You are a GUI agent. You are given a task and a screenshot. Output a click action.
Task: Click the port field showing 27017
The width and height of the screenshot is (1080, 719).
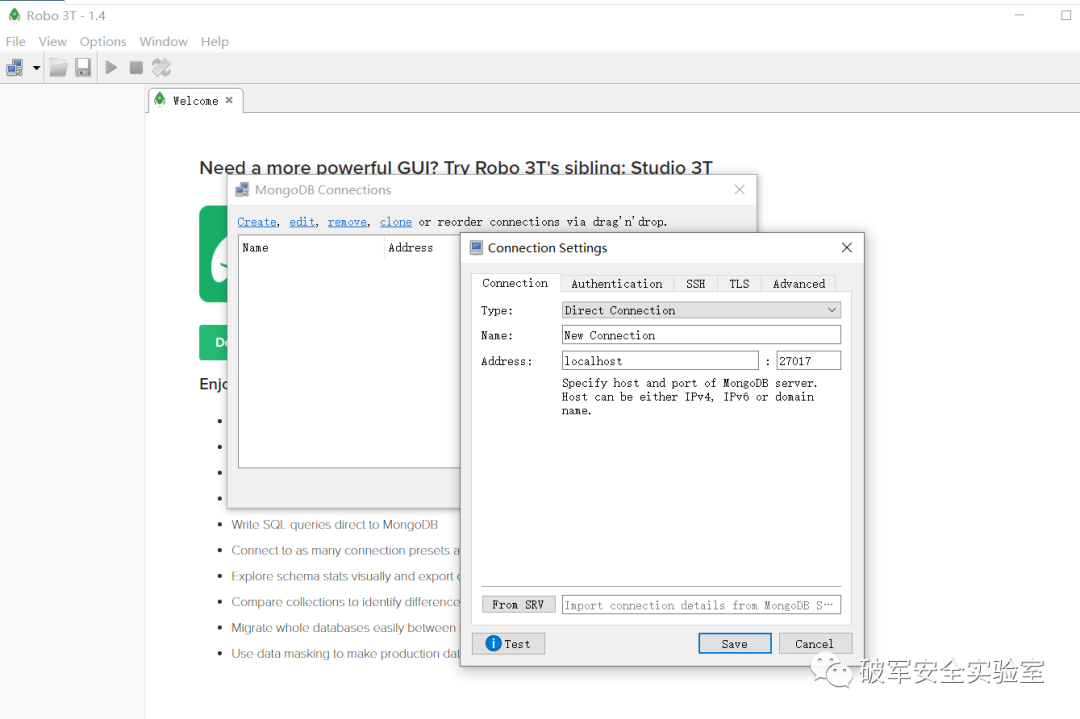809,361
